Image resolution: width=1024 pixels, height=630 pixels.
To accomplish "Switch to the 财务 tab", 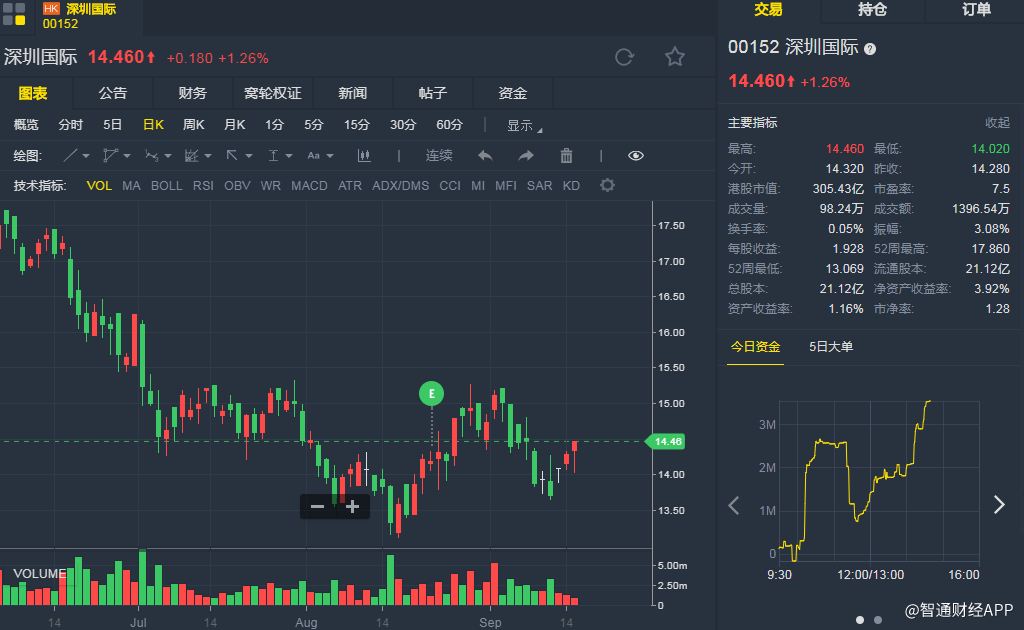I will [x=192, y=93].
